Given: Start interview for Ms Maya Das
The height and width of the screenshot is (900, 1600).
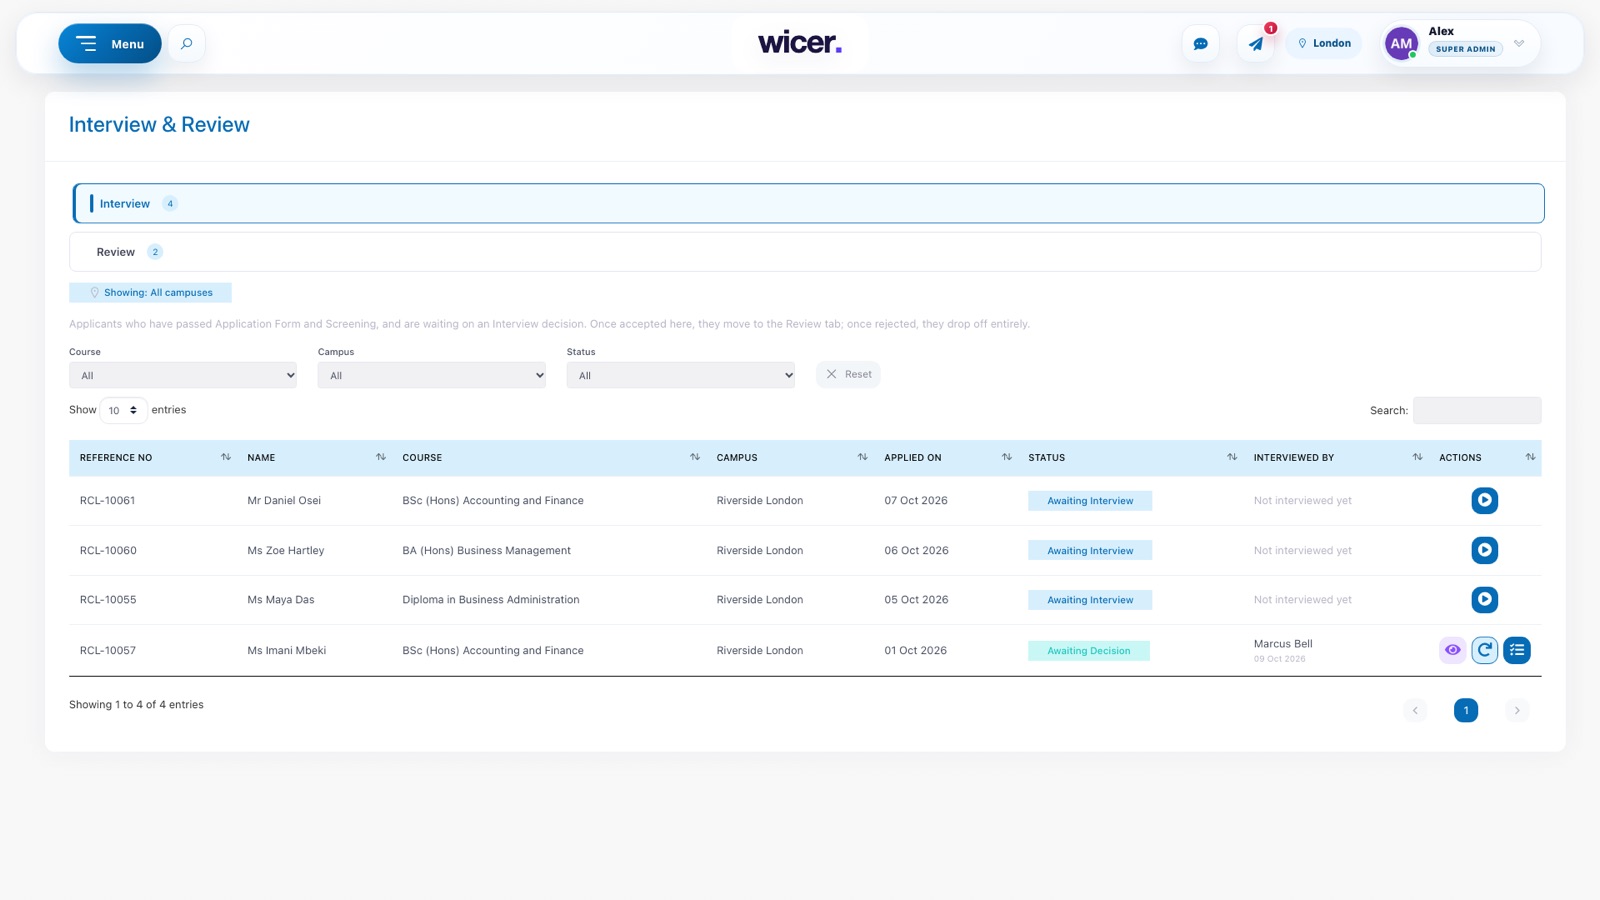Looking at the screenshot, I should [x=1484, y=600].
